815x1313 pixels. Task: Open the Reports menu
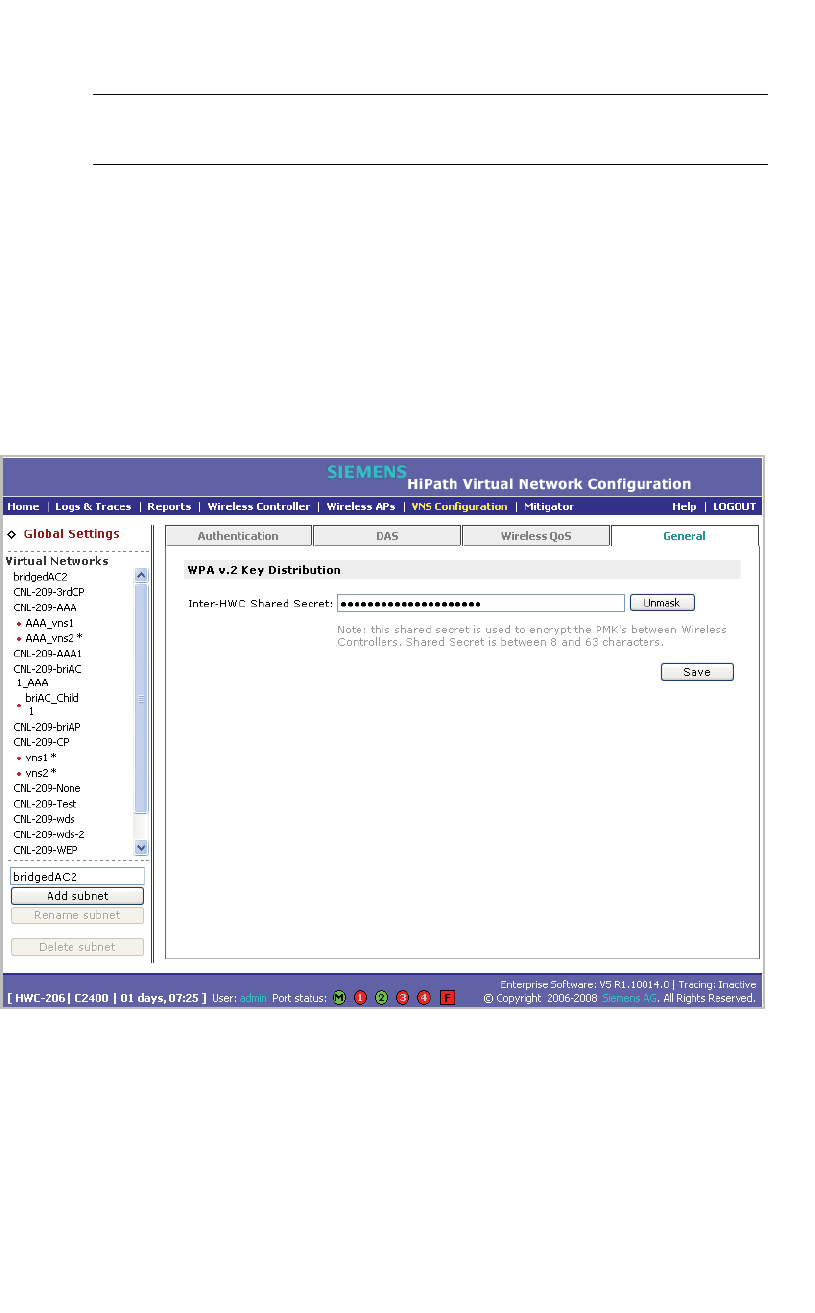169,507
